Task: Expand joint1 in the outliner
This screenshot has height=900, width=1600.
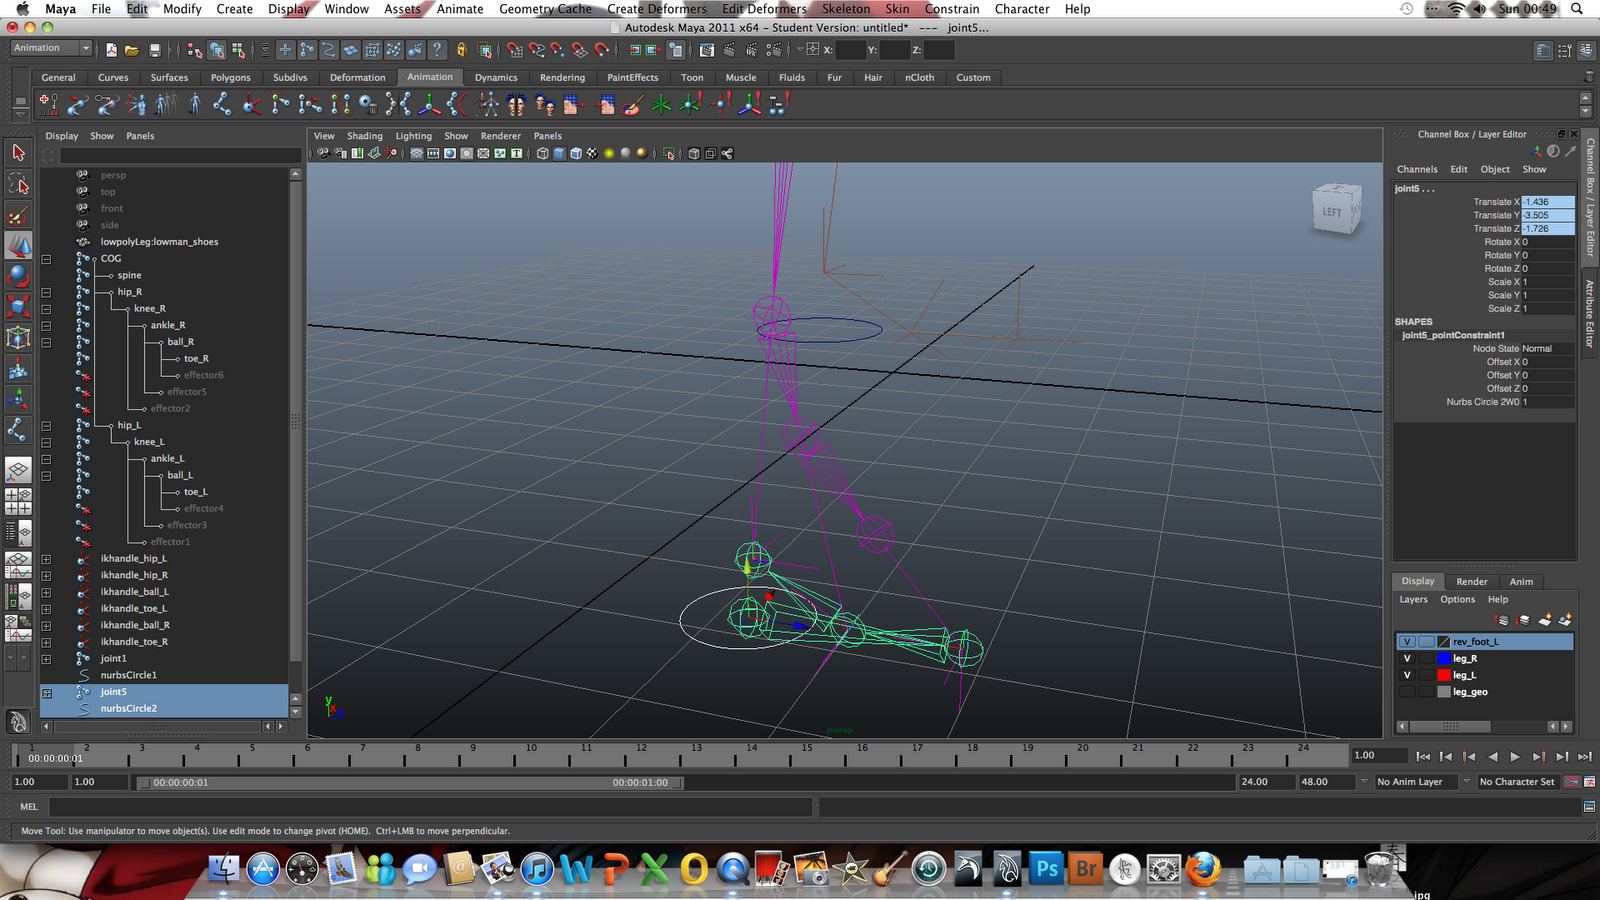Action: pyautogui.click(x=46, y=659)
